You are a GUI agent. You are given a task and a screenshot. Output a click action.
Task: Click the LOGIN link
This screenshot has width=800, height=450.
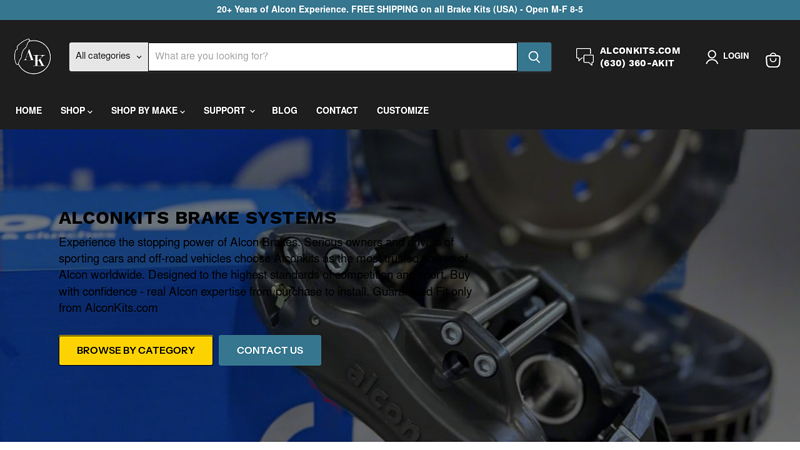pyautogui.click(x=736, y=56)
